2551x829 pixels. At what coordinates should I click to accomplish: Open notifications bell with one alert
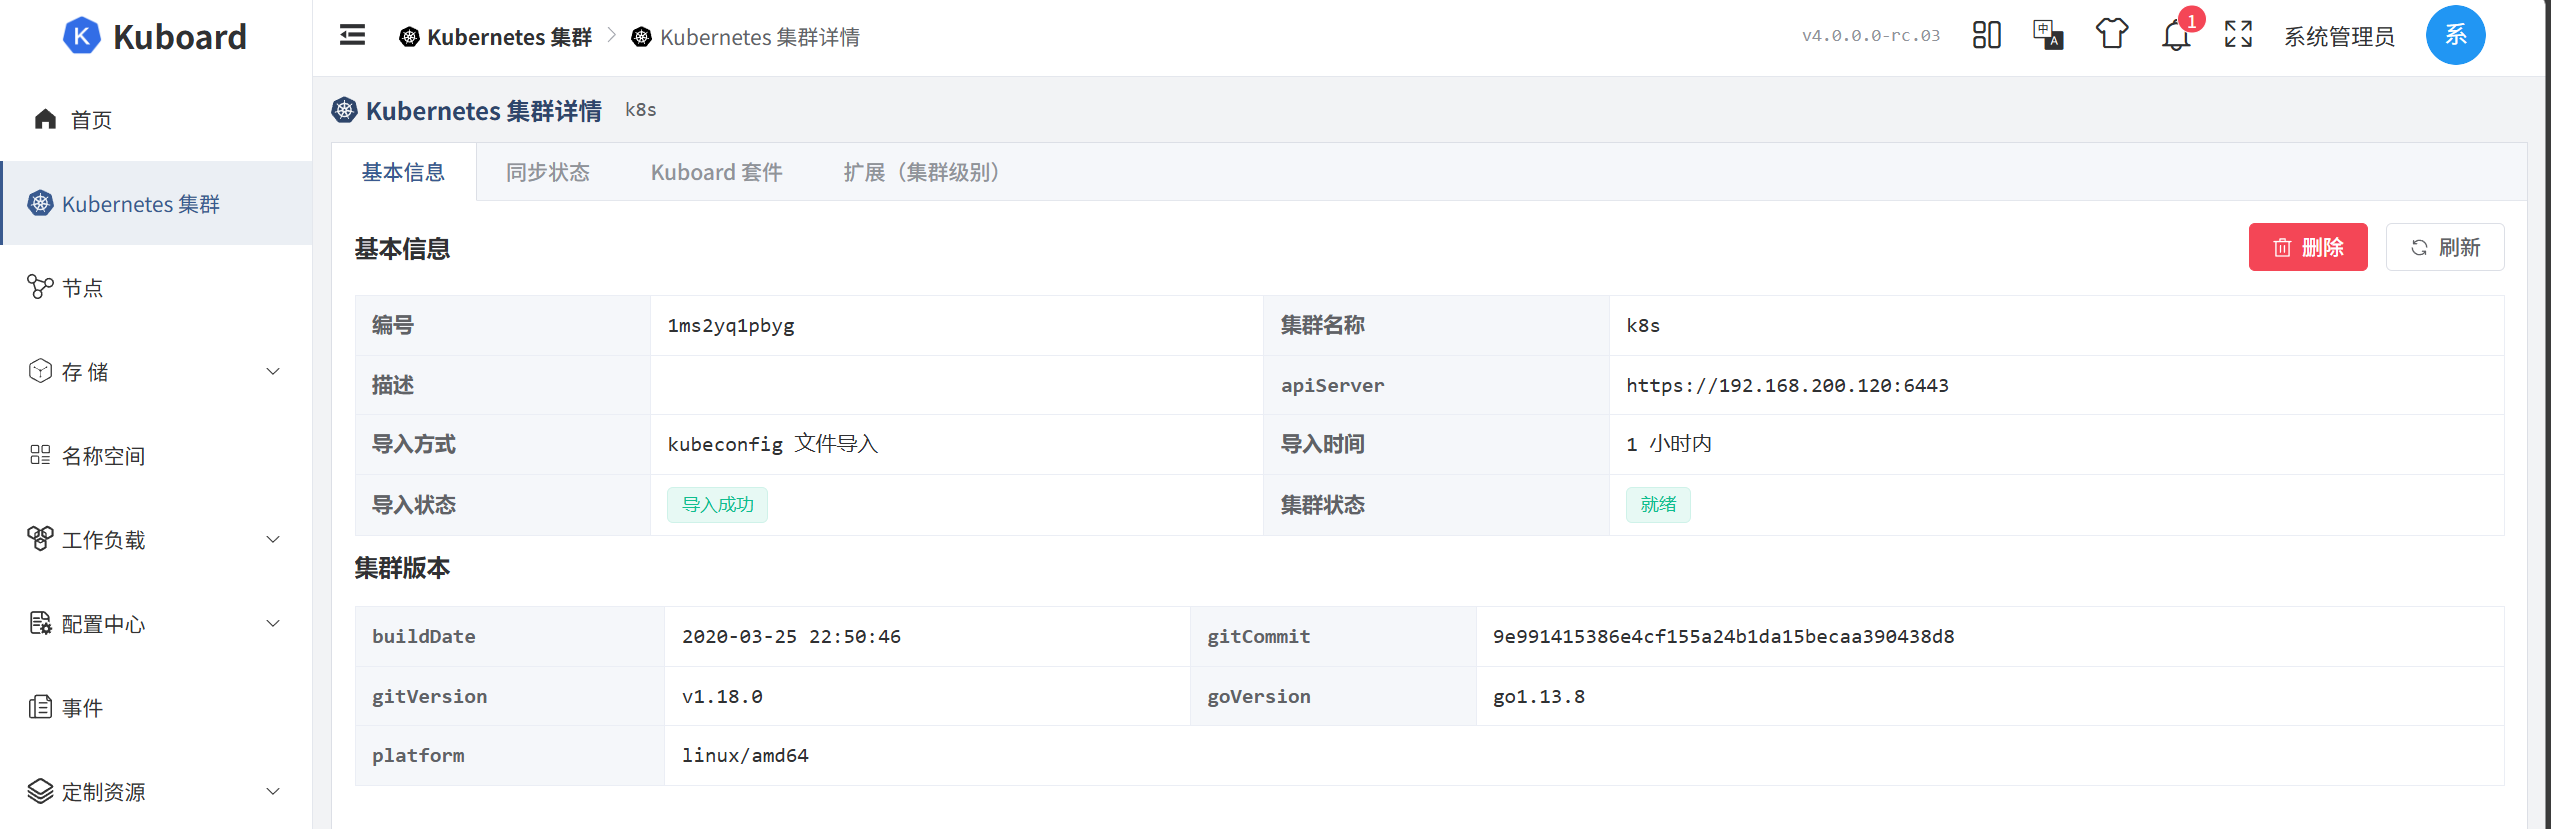[2176, 35]
